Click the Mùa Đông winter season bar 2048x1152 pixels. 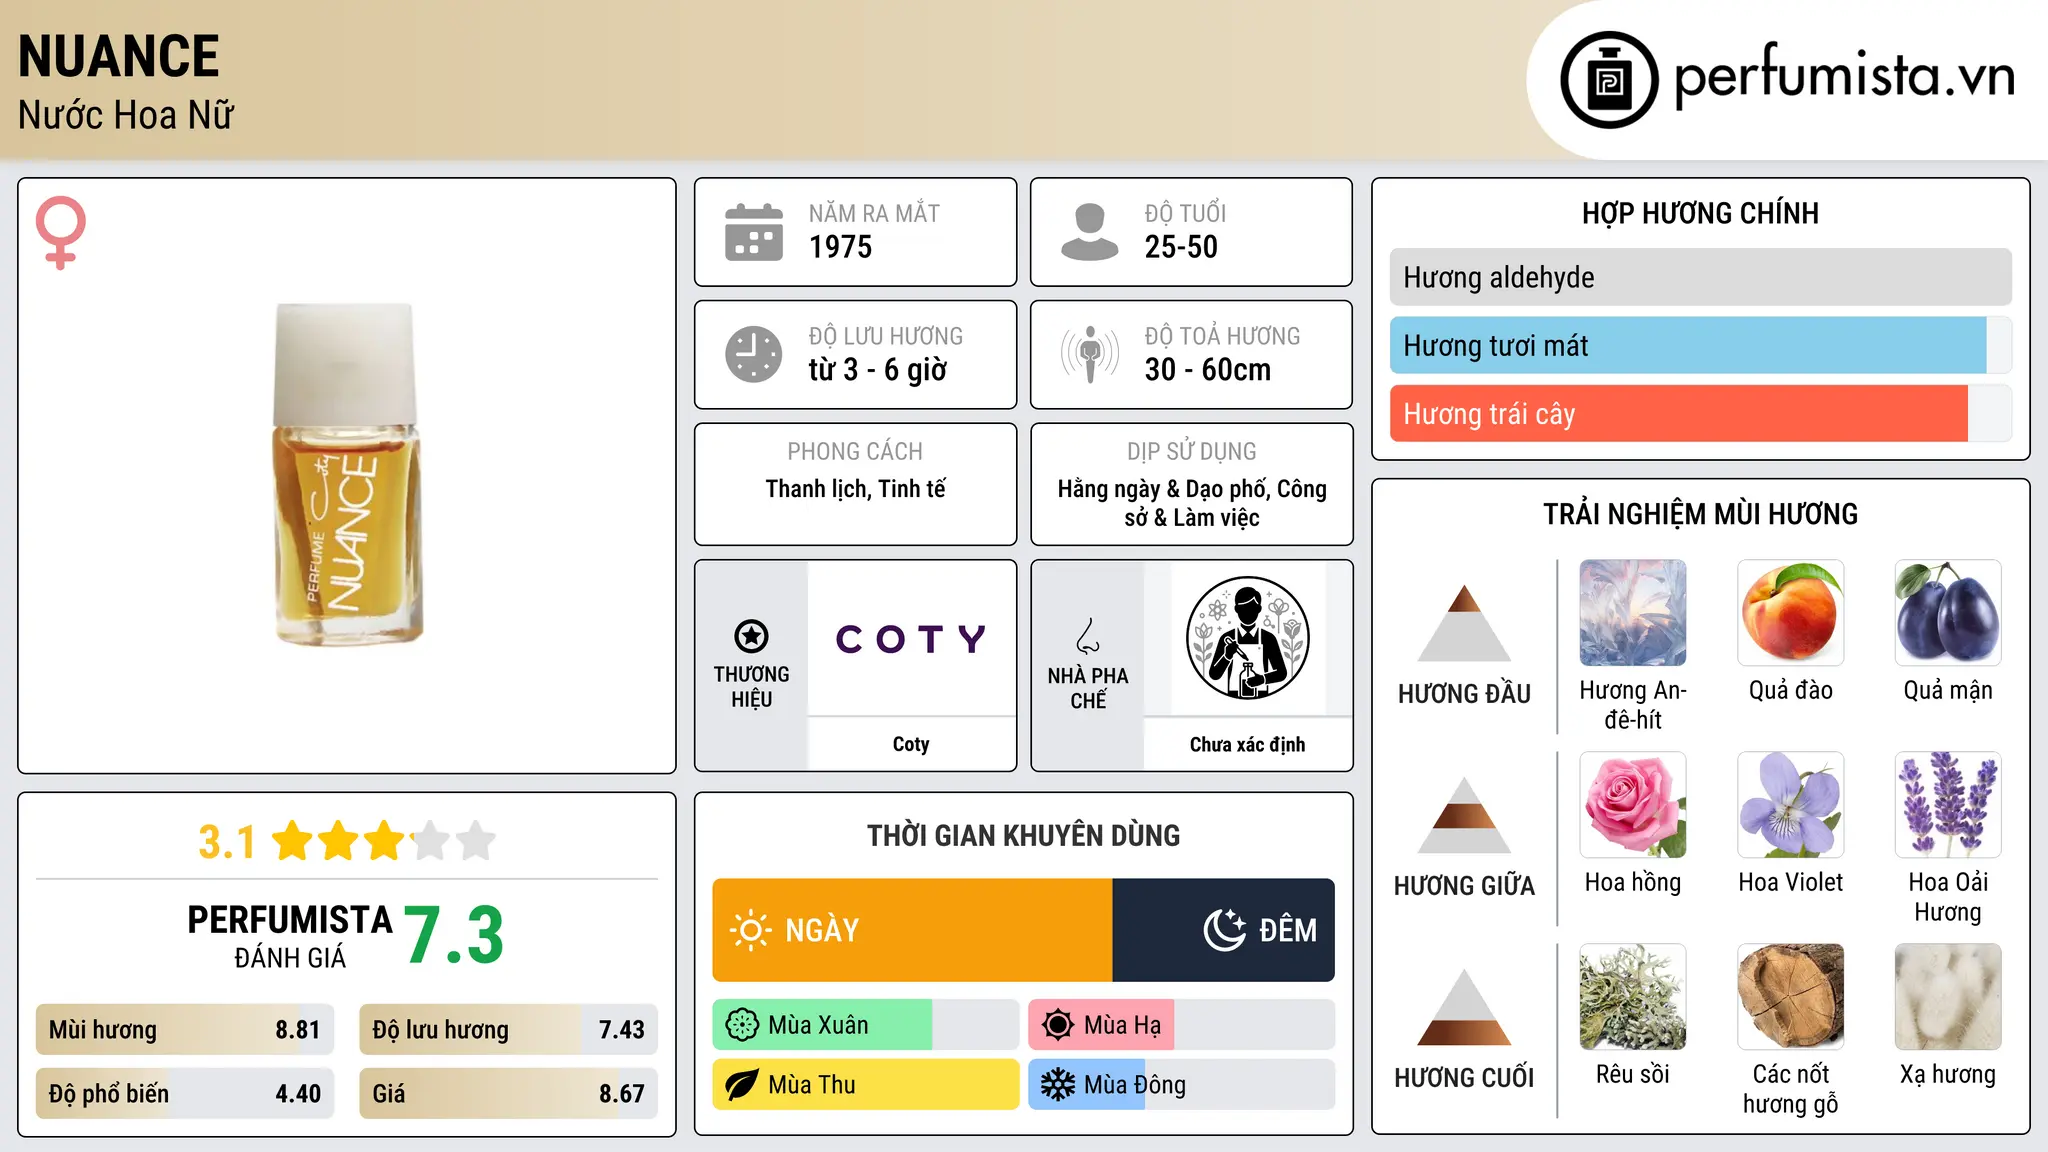(1182, 1085)
